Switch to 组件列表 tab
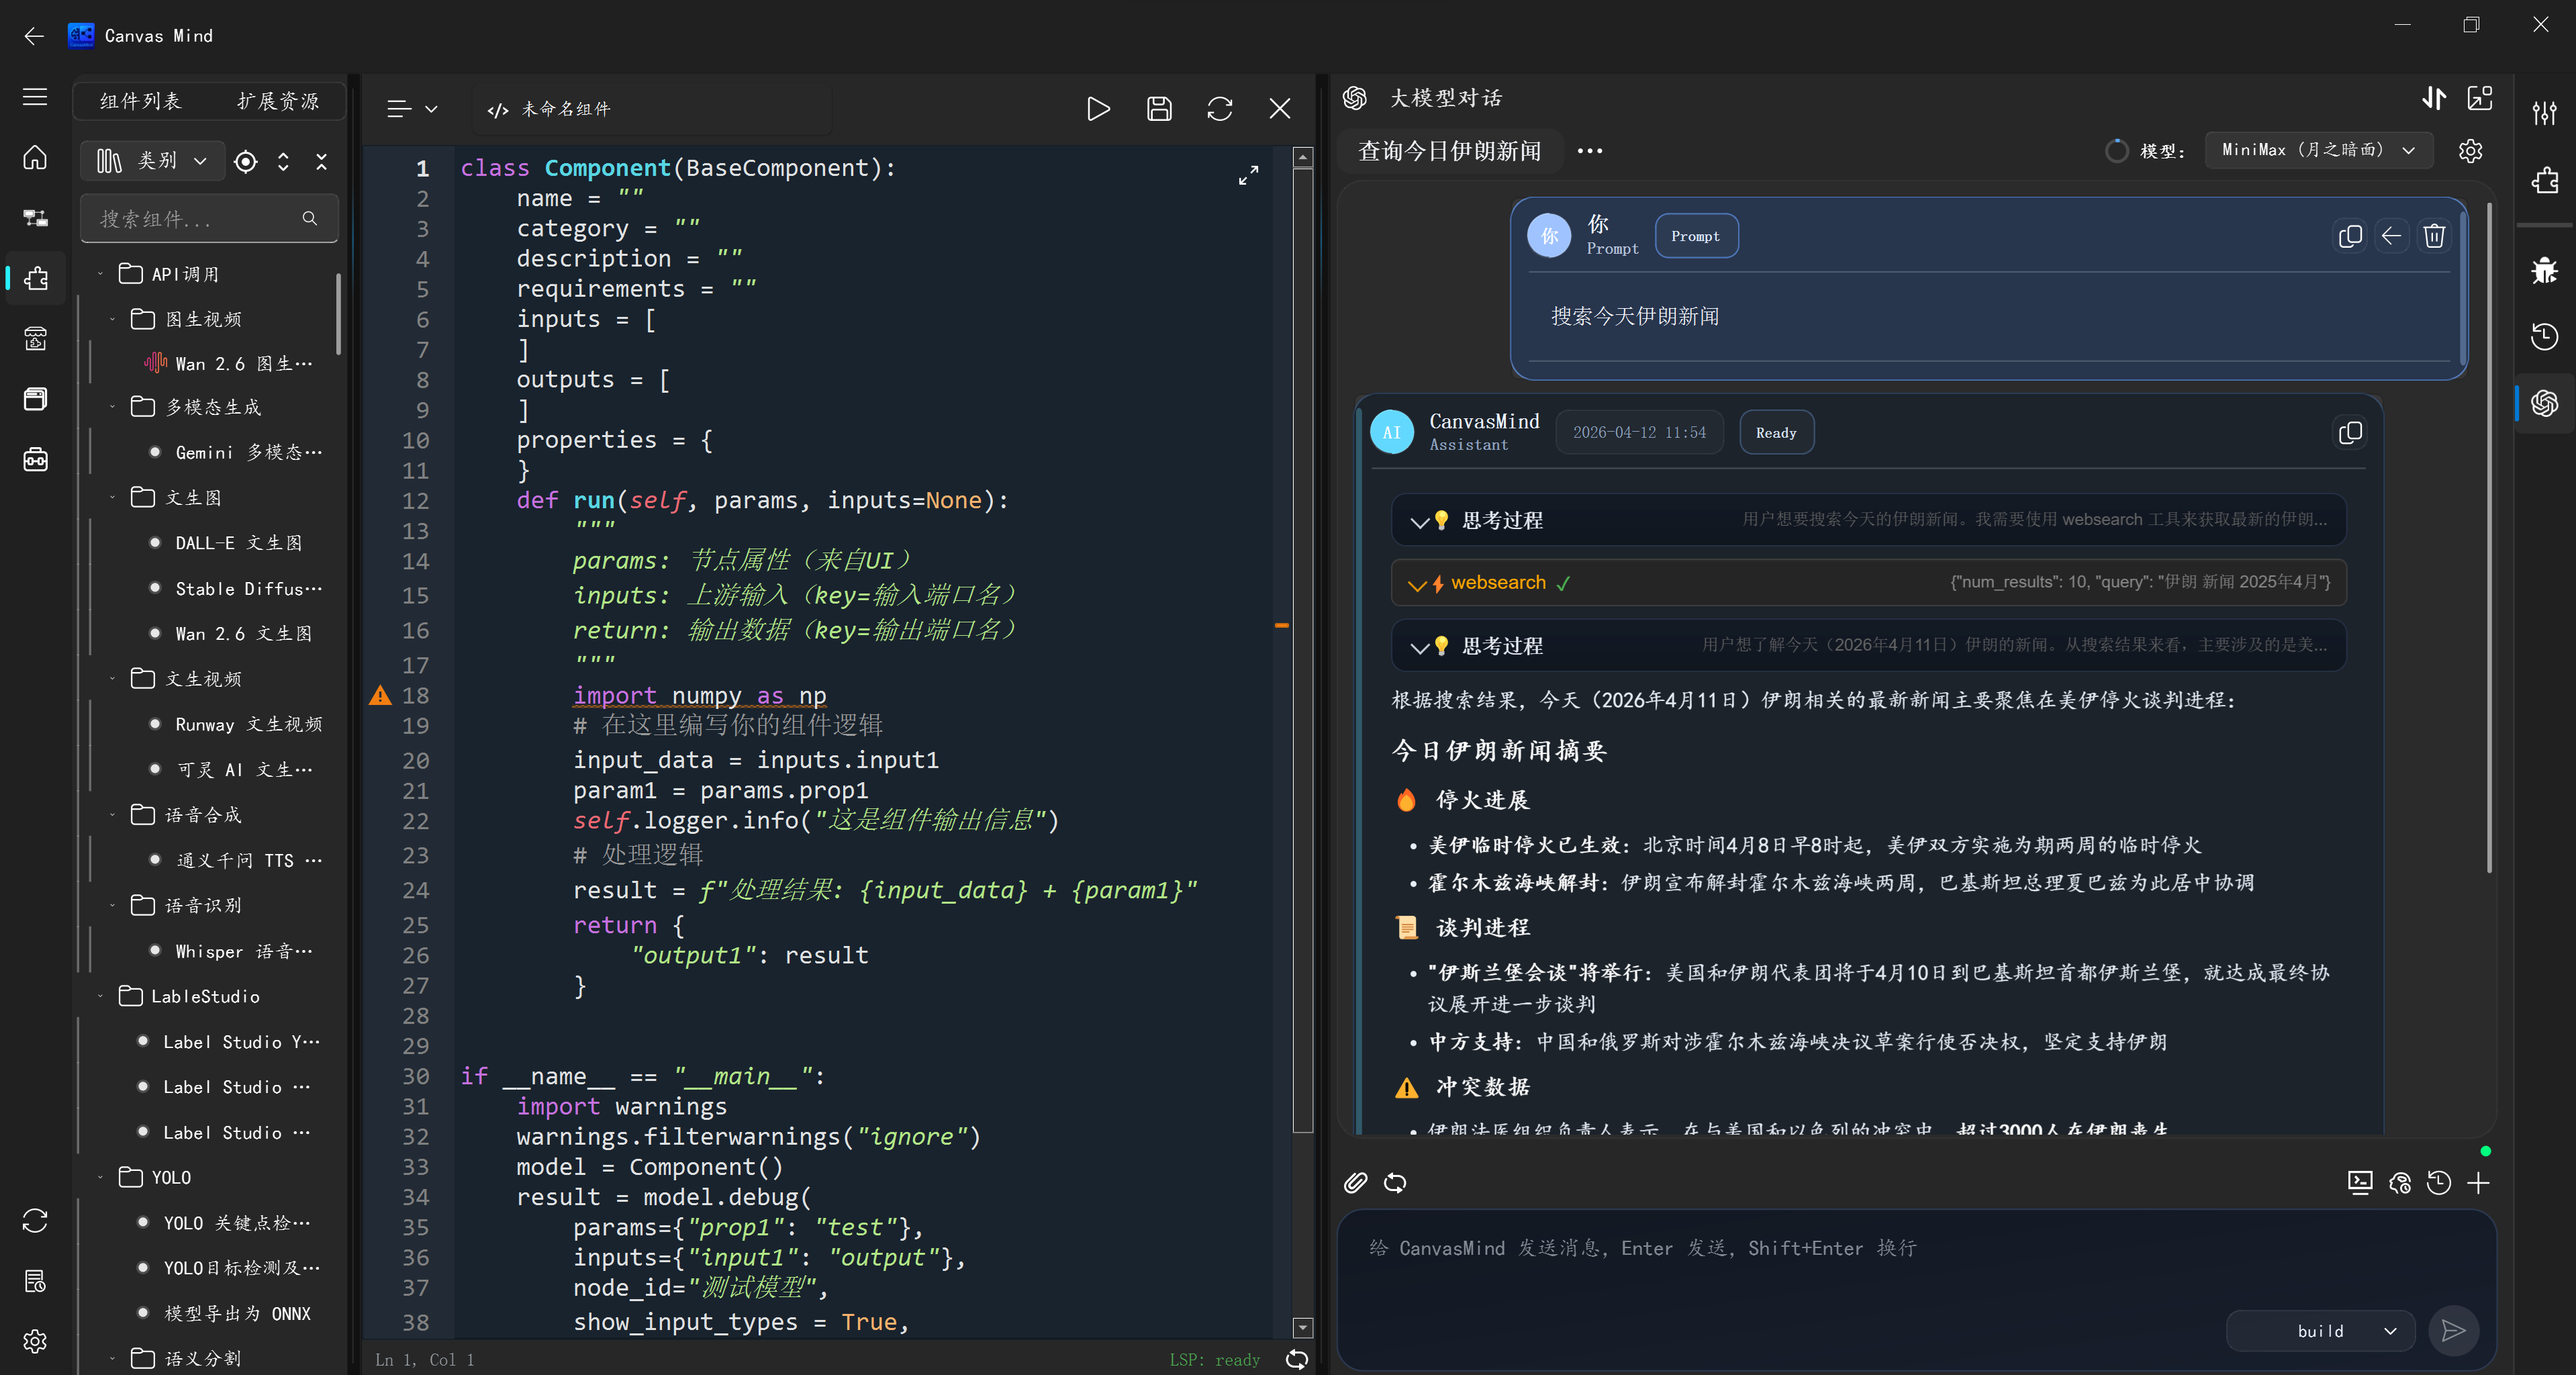 pos(141,101)
